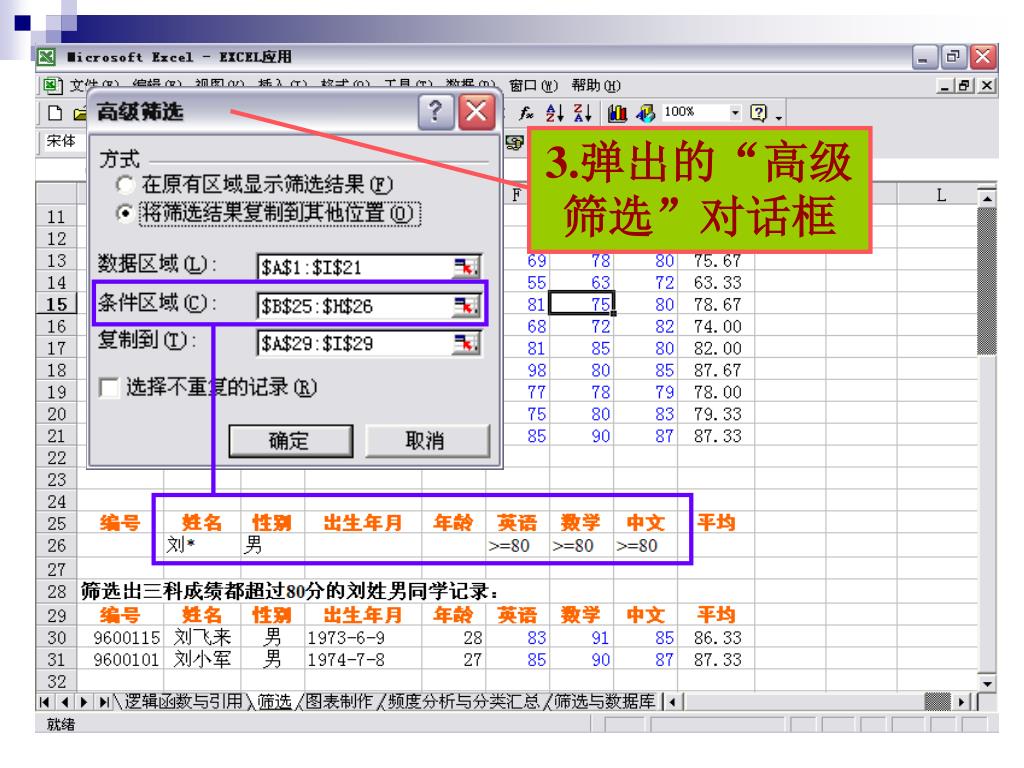Screen dimensions: 1024x768
Task: Click cell with 9600115
Action: pyautogui.click(x=121, y=637)
